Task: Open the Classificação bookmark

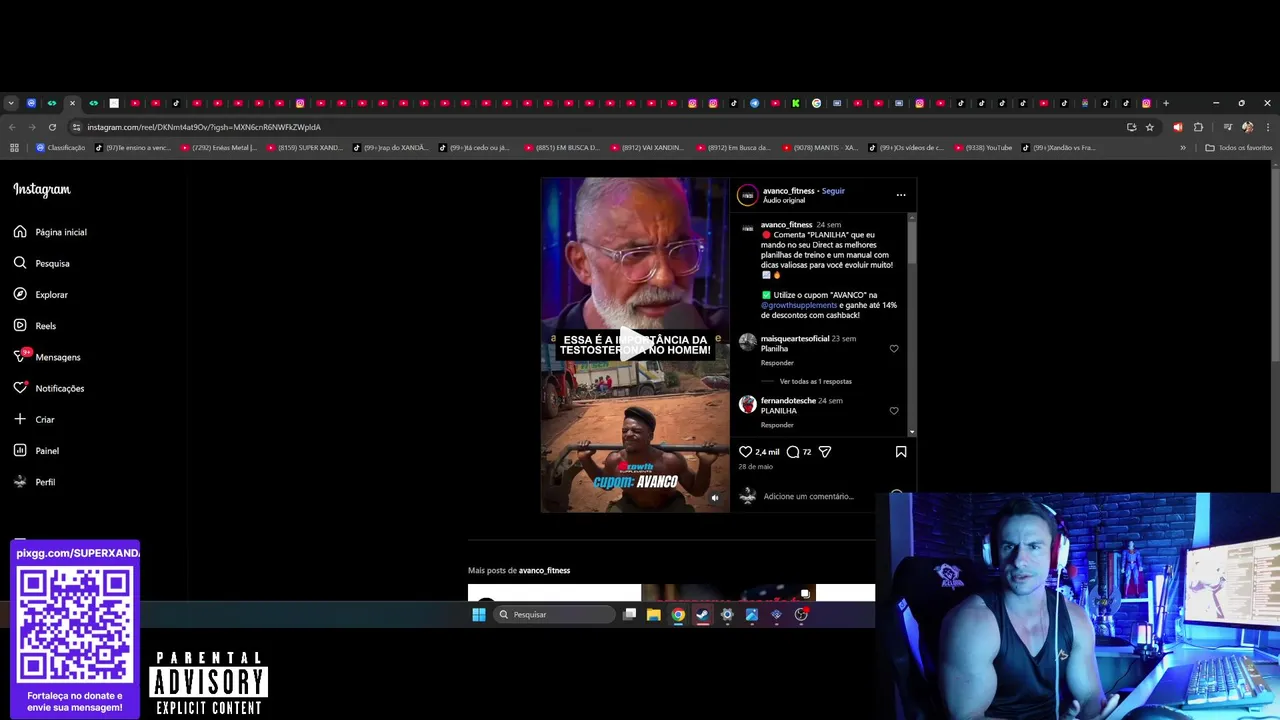Action: [60, 148]
